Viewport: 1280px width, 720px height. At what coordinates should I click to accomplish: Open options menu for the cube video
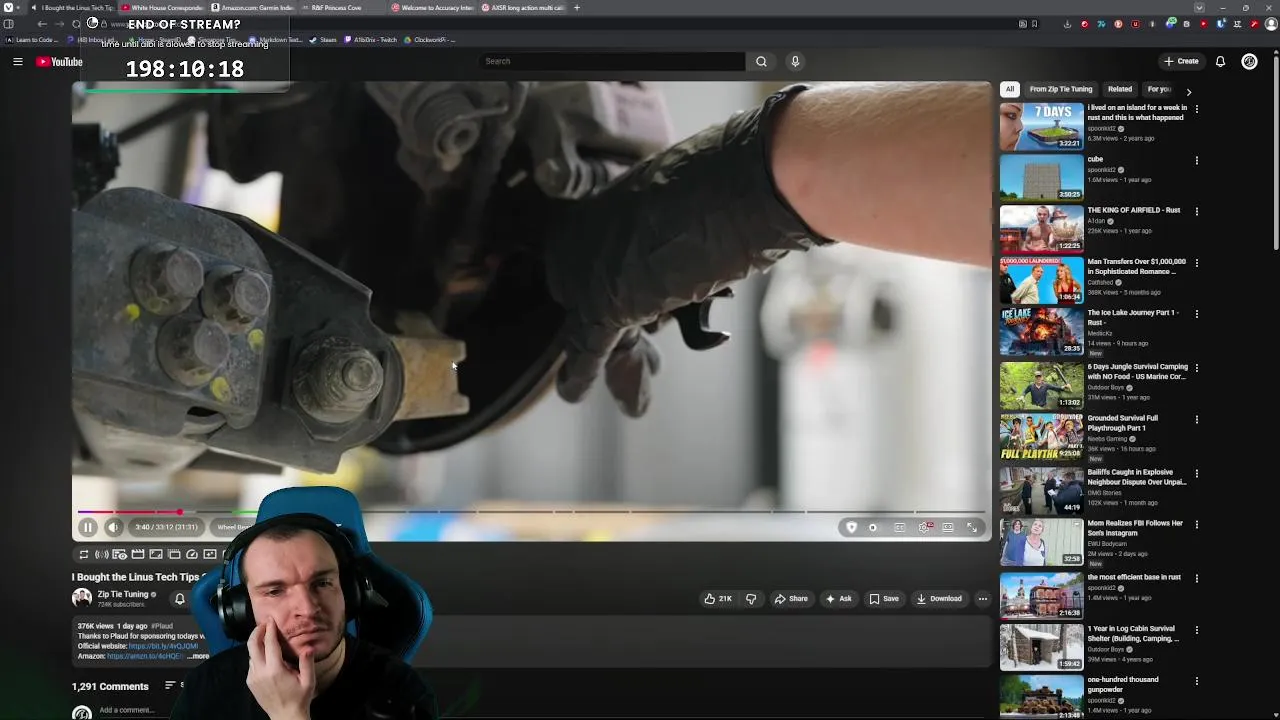tap(1196, 160)
